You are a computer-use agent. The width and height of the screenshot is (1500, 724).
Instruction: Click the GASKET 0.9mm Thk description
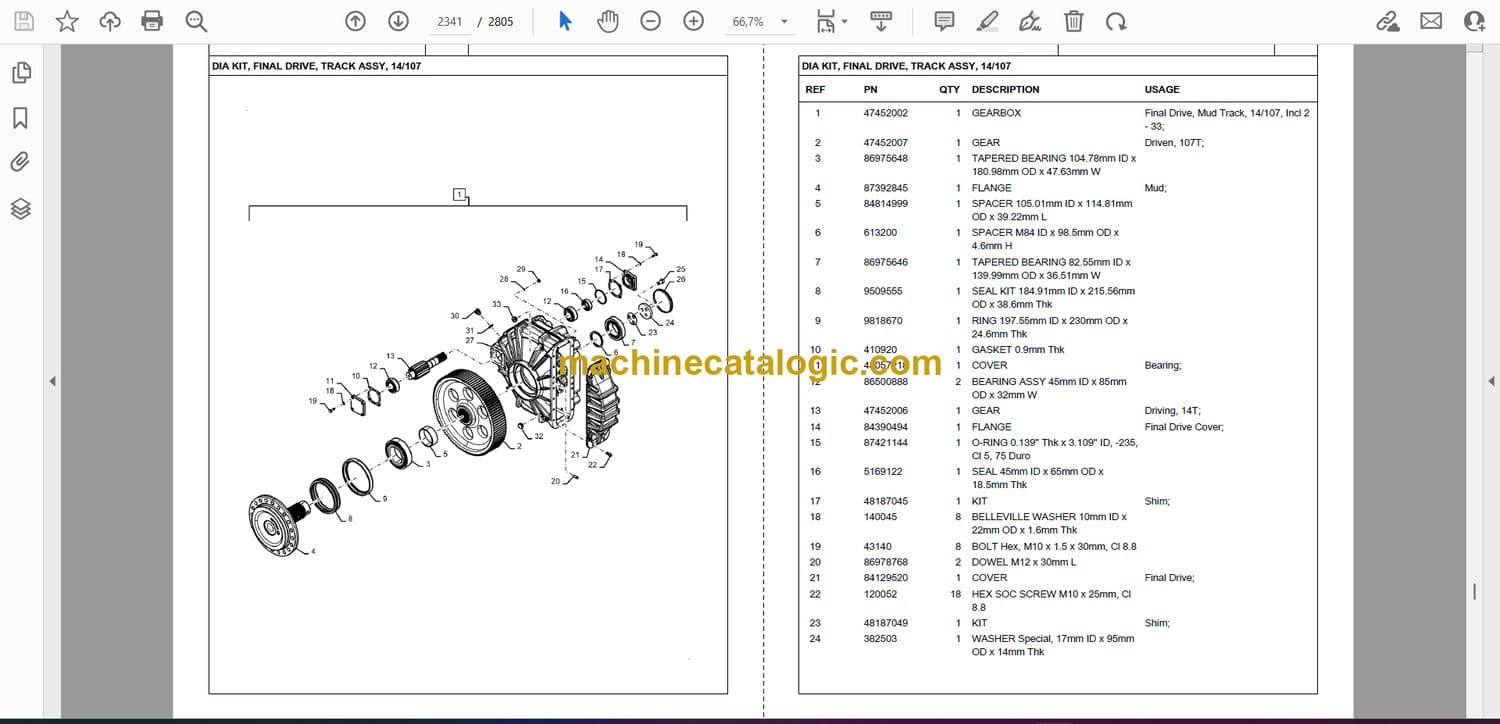[1018, 350]
